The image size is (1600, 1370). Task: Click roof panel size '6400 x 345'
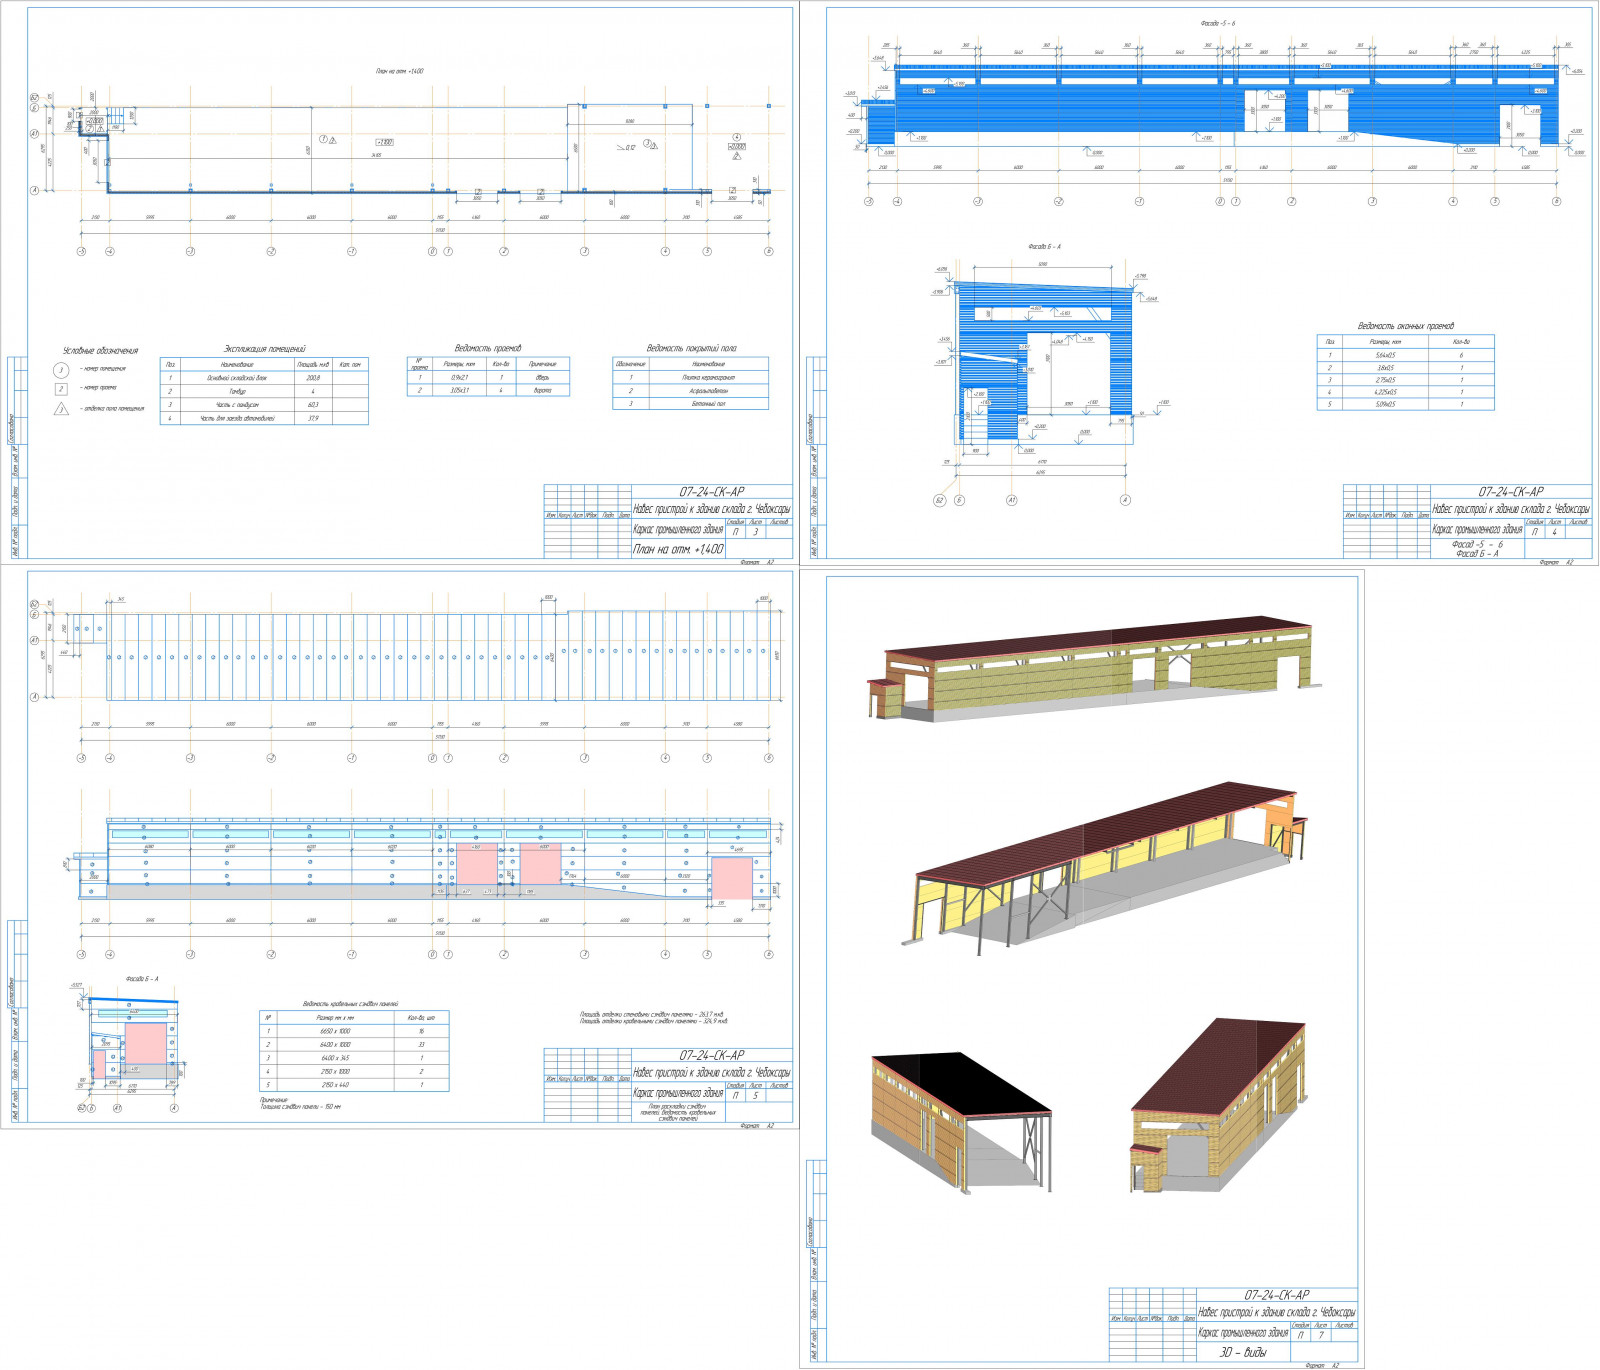[x=335, y=1058]
